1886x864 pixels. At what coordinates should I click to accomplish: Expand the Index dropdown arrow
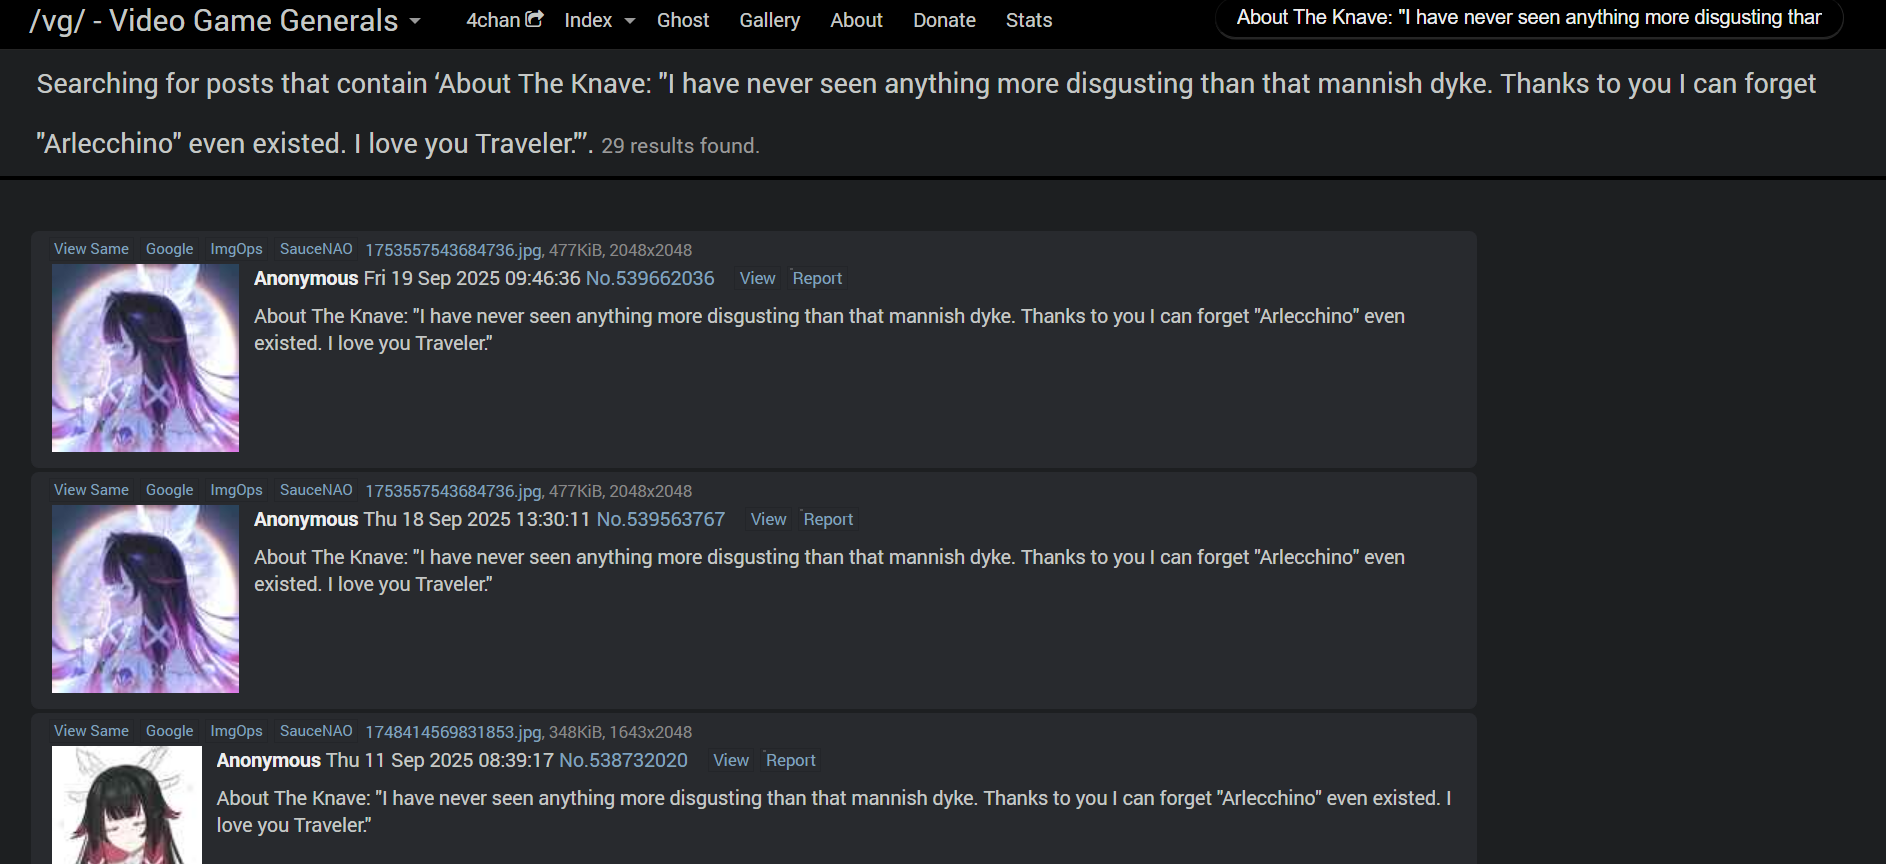tap(630, 21)
